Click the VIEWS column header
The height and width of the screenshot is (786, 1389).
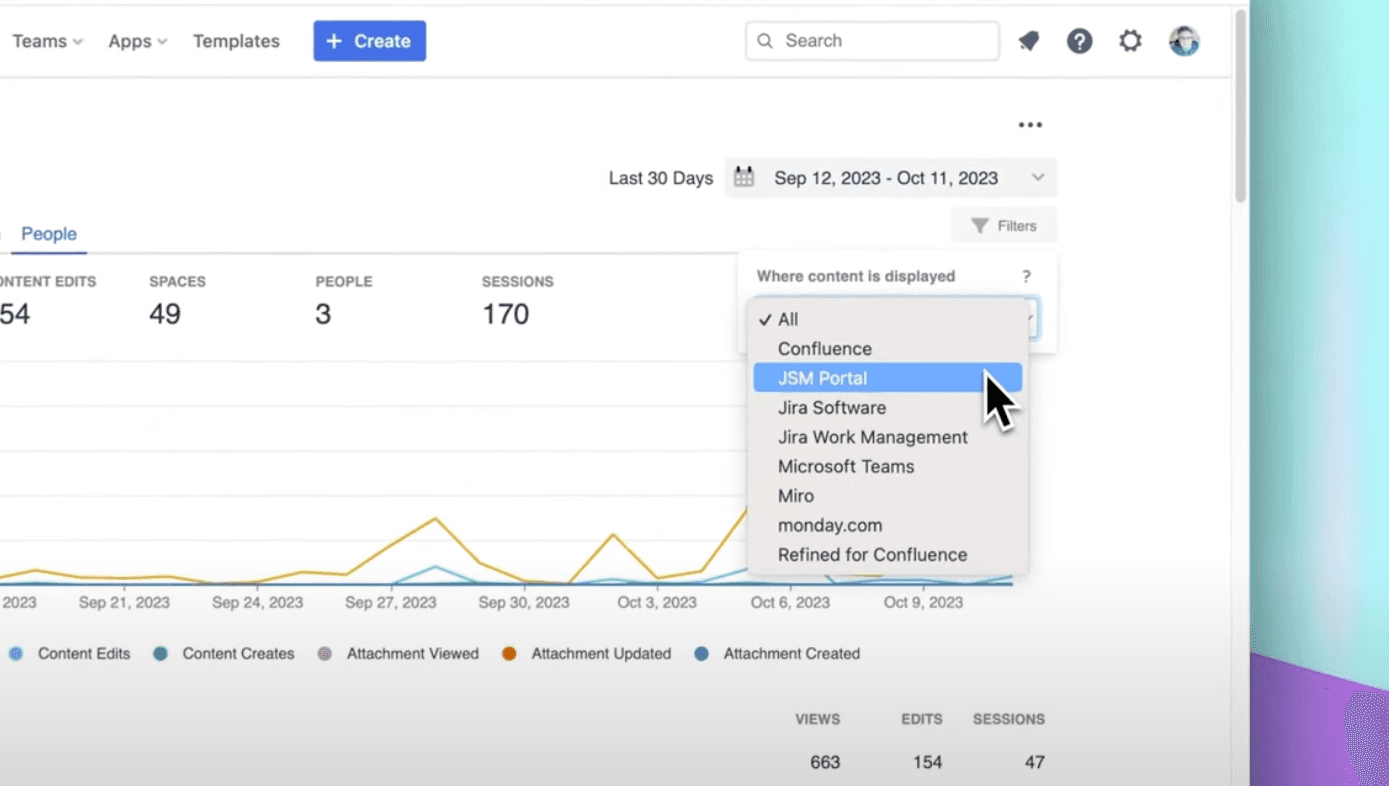tap(818, 719)
